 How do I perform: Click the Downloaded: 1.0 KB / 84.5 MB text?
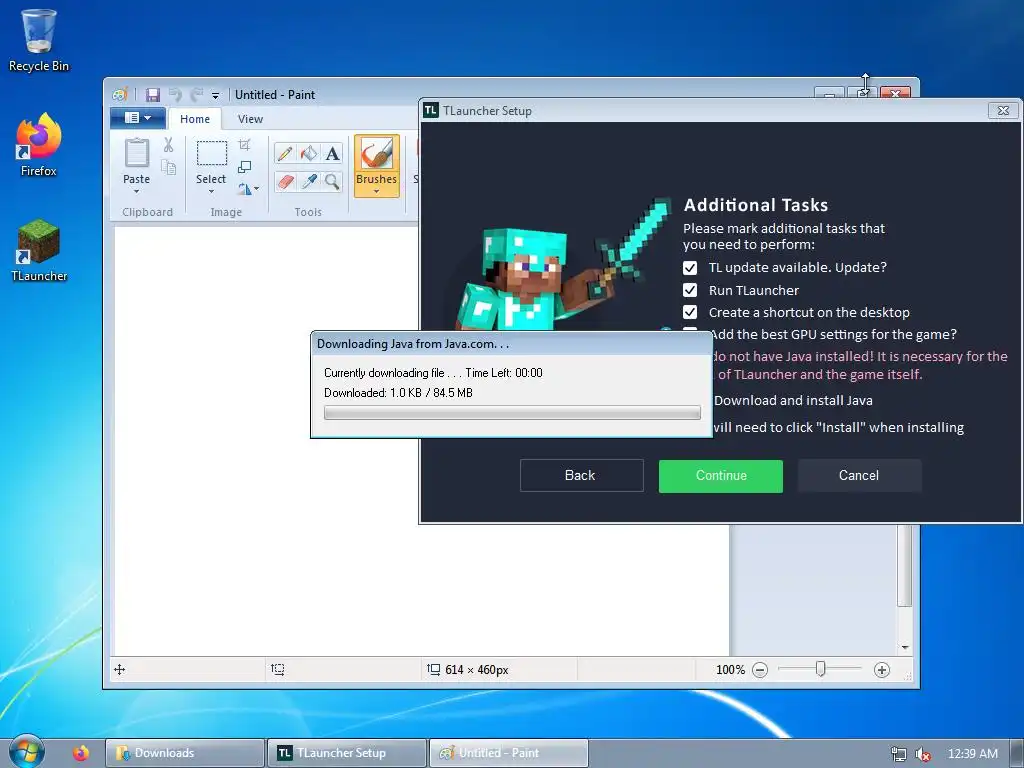[x=398, y=393]
